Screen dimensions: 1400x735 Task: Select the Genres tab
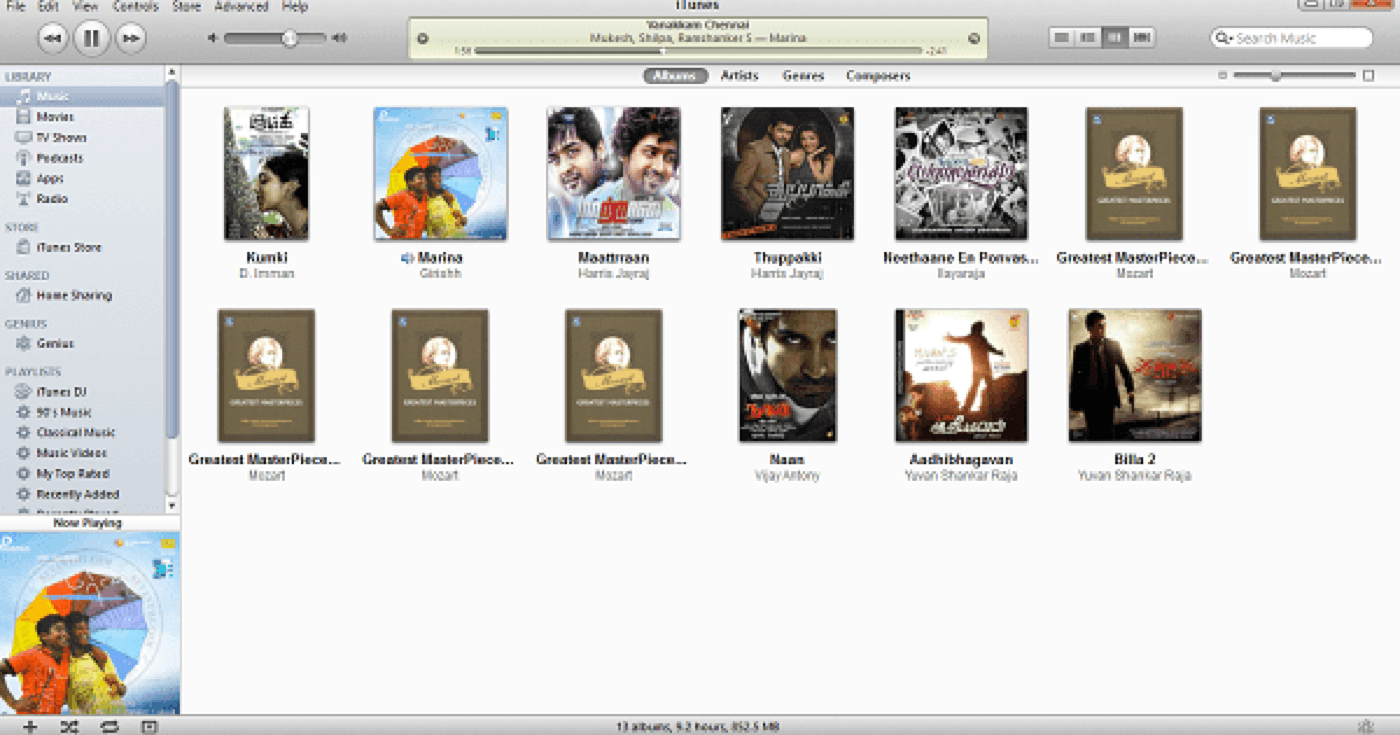pos(803,76)
